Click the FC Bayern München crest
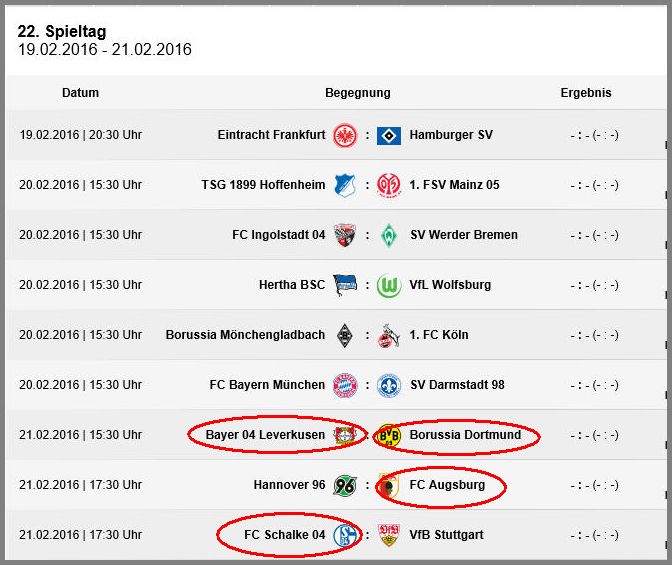The image size is (672, 565). (x=345, y=385)
